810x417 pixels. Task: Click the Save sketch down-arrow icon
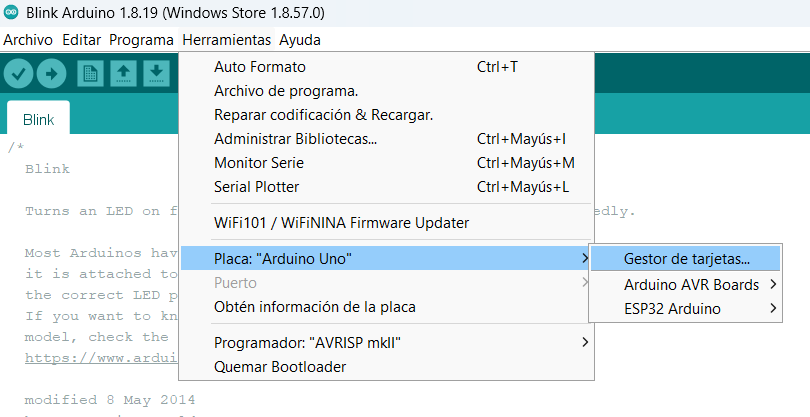coord(156,74)
